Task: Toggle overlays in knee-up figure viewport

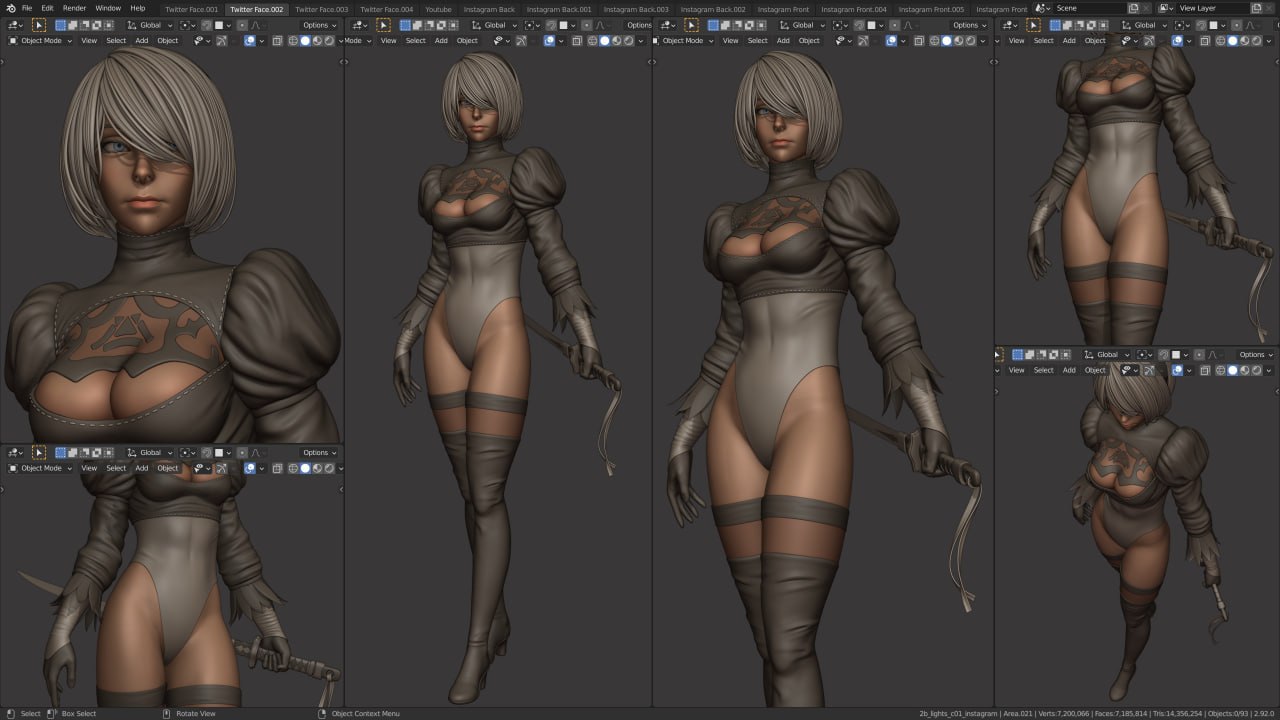Action: (x=891, y=41)
